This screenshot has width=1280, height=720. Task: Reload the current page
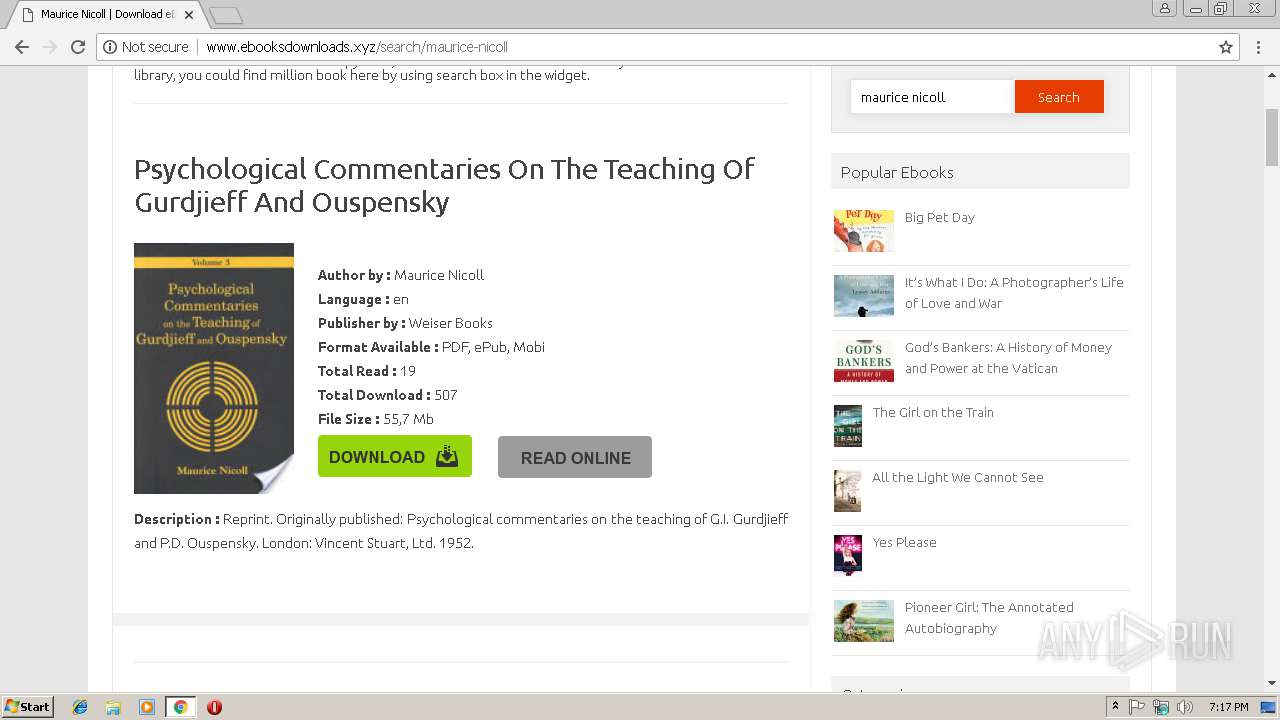click(78, 47)
